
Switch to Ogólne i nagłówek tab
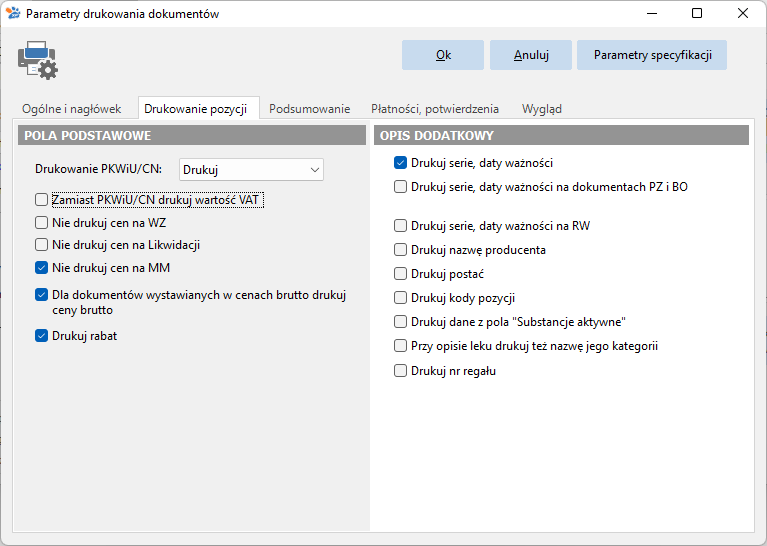click(x=71, y=109)
